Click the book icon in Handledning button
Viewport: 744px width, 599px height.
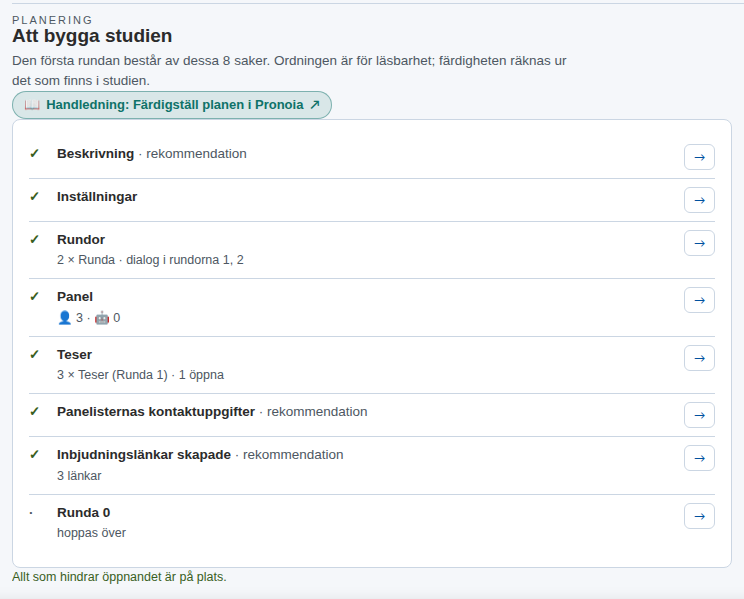32,105
